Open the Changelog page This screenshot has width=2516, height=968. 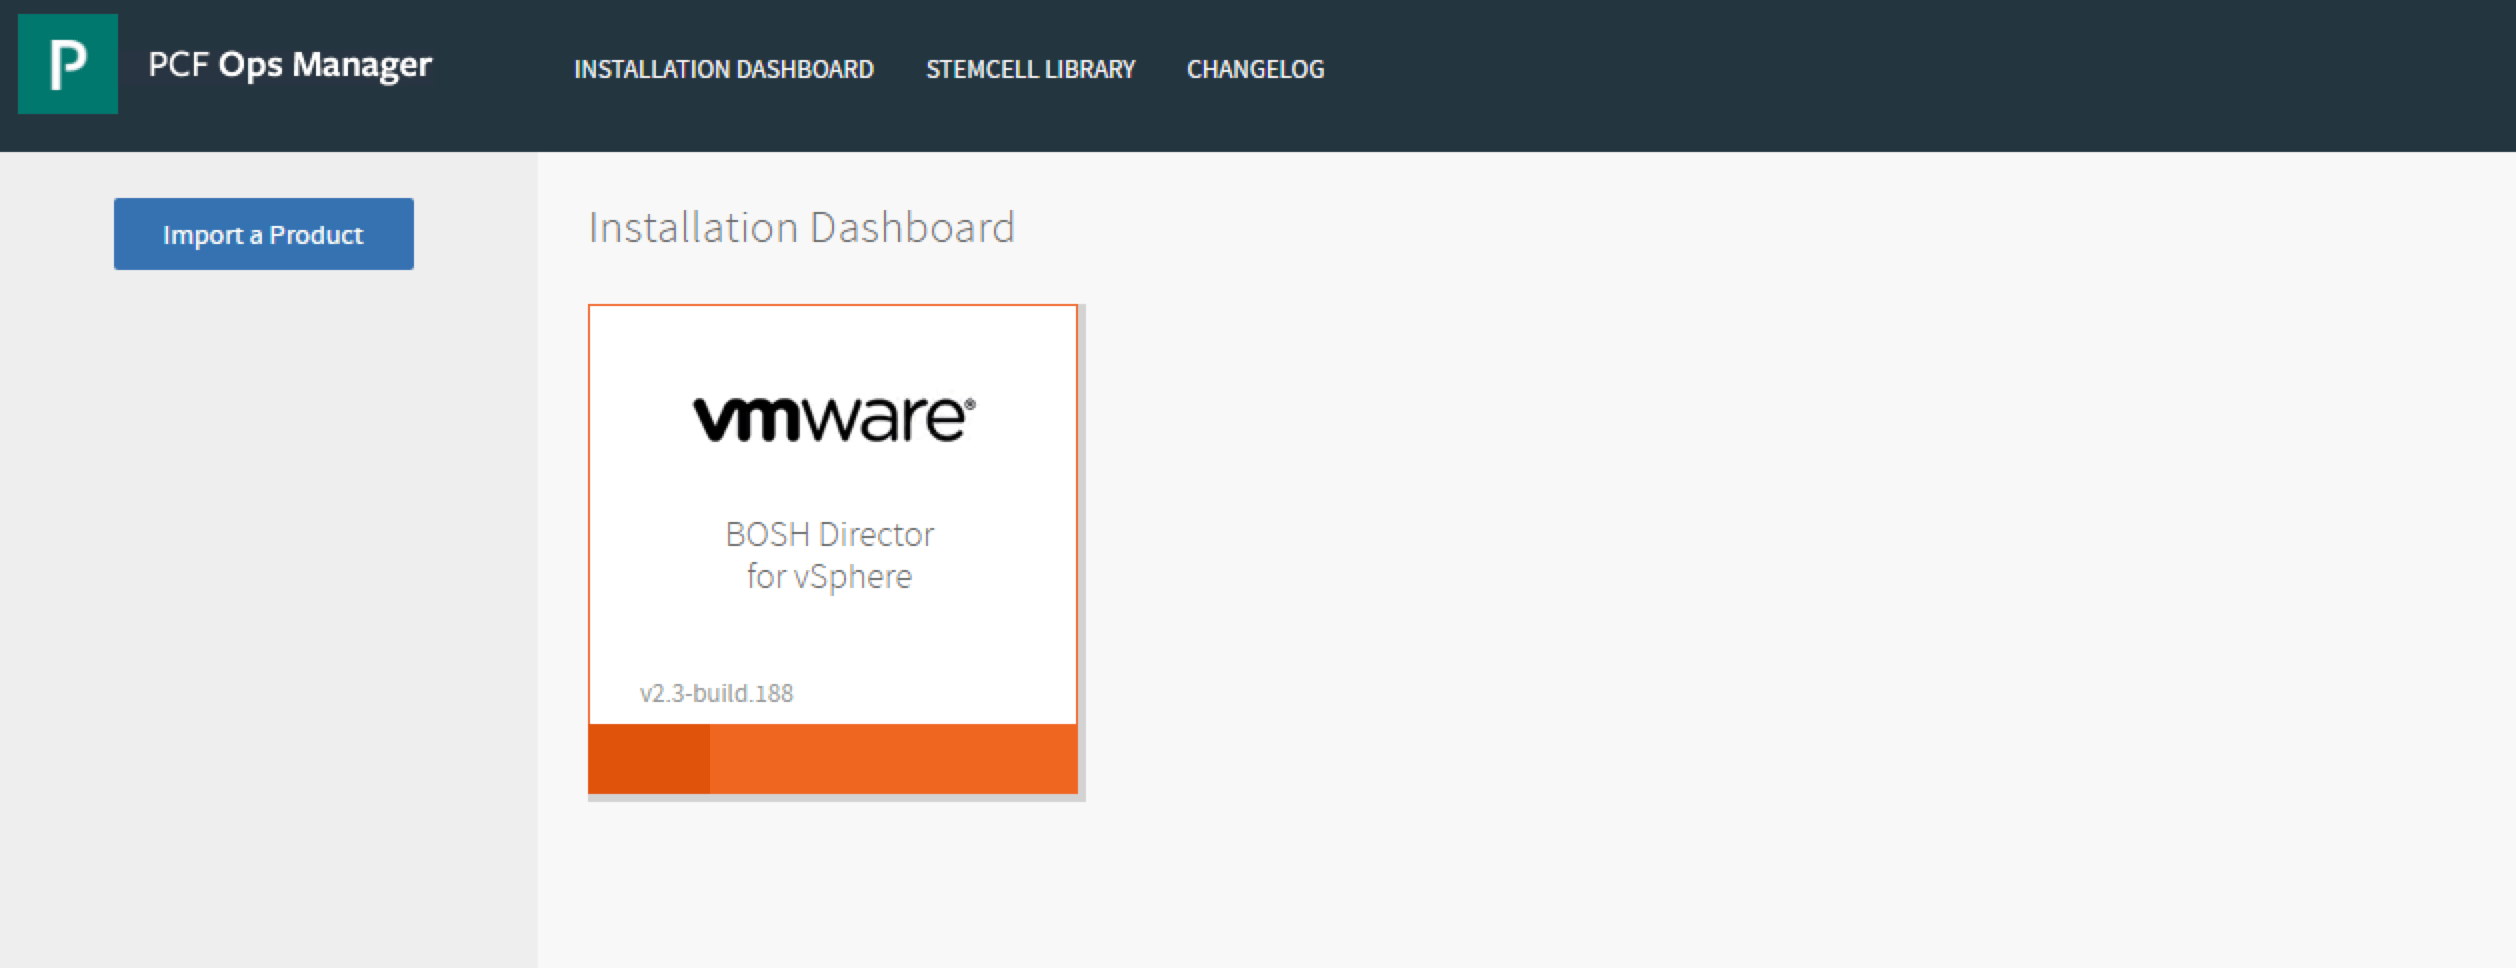click(1255, 69)
